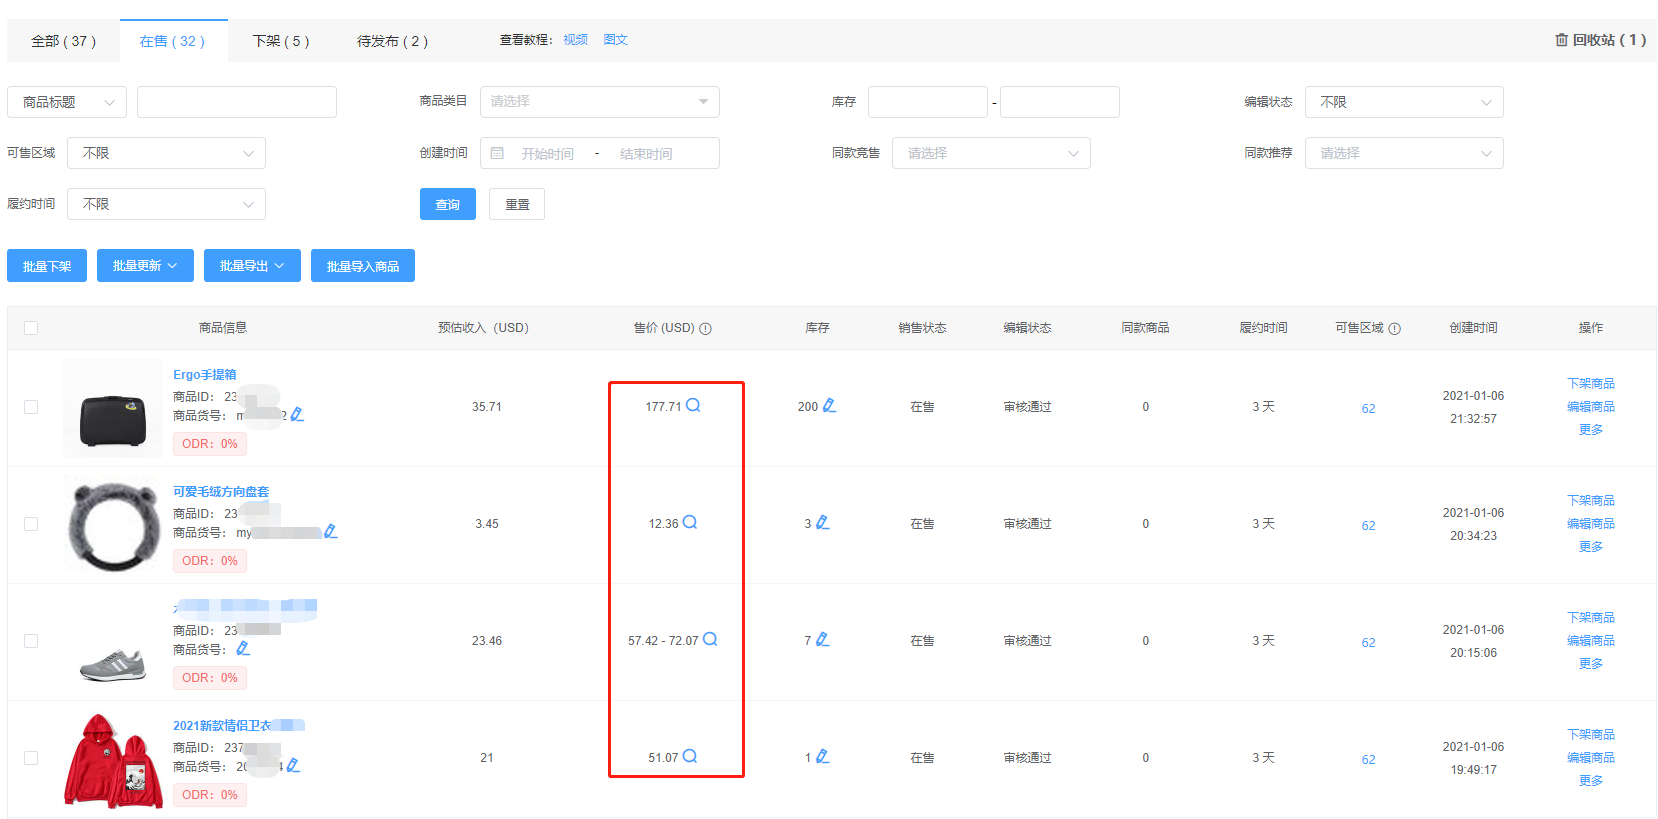
Task: Click 批量下架 button
Action: (47, 266)
